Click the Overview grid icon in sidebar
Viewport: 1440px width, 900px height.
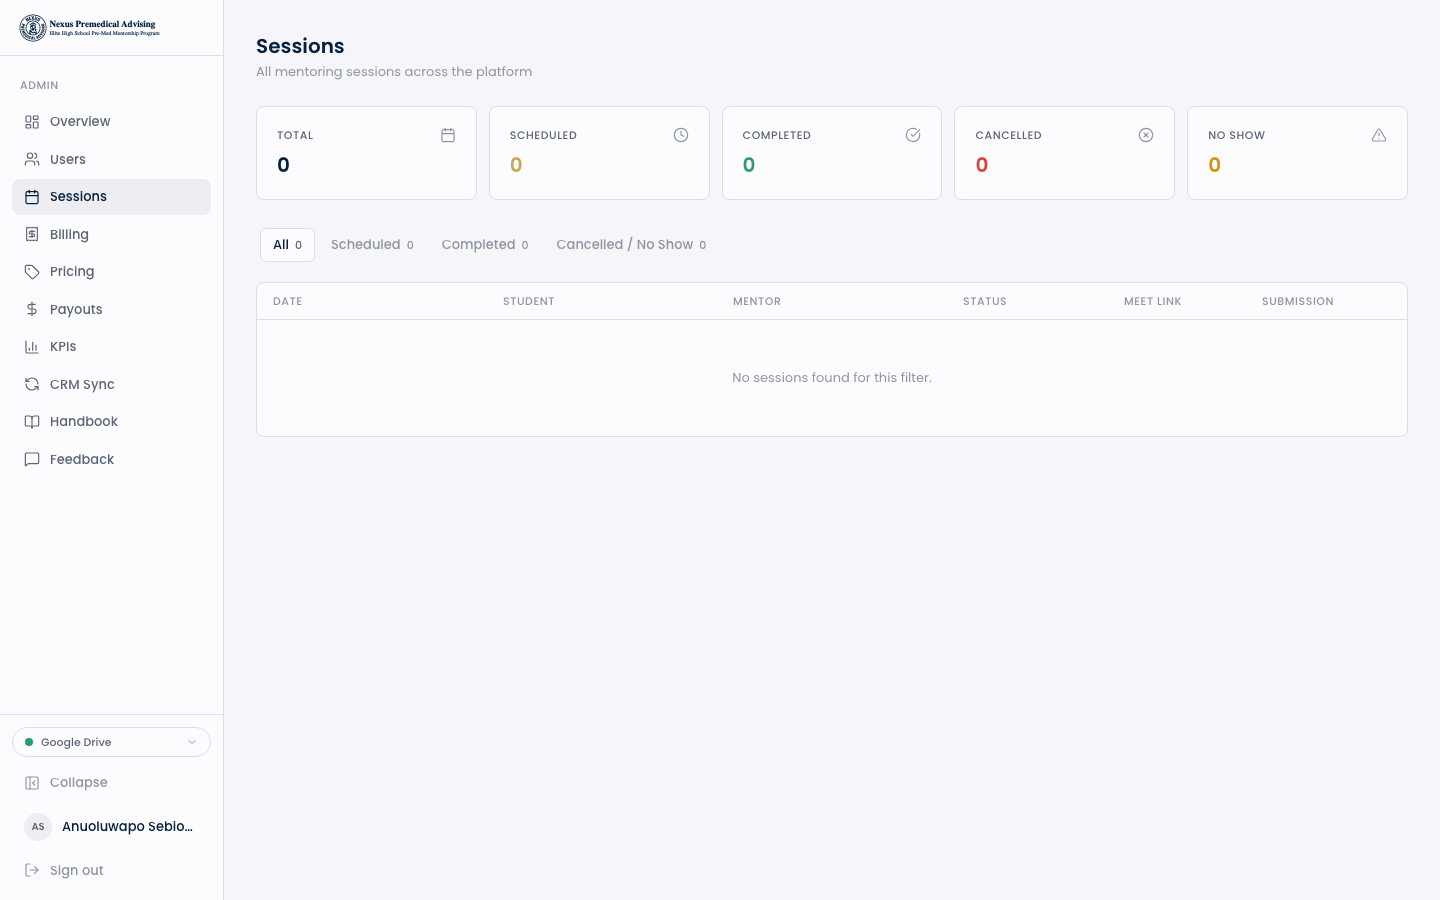tap(32, 122)
